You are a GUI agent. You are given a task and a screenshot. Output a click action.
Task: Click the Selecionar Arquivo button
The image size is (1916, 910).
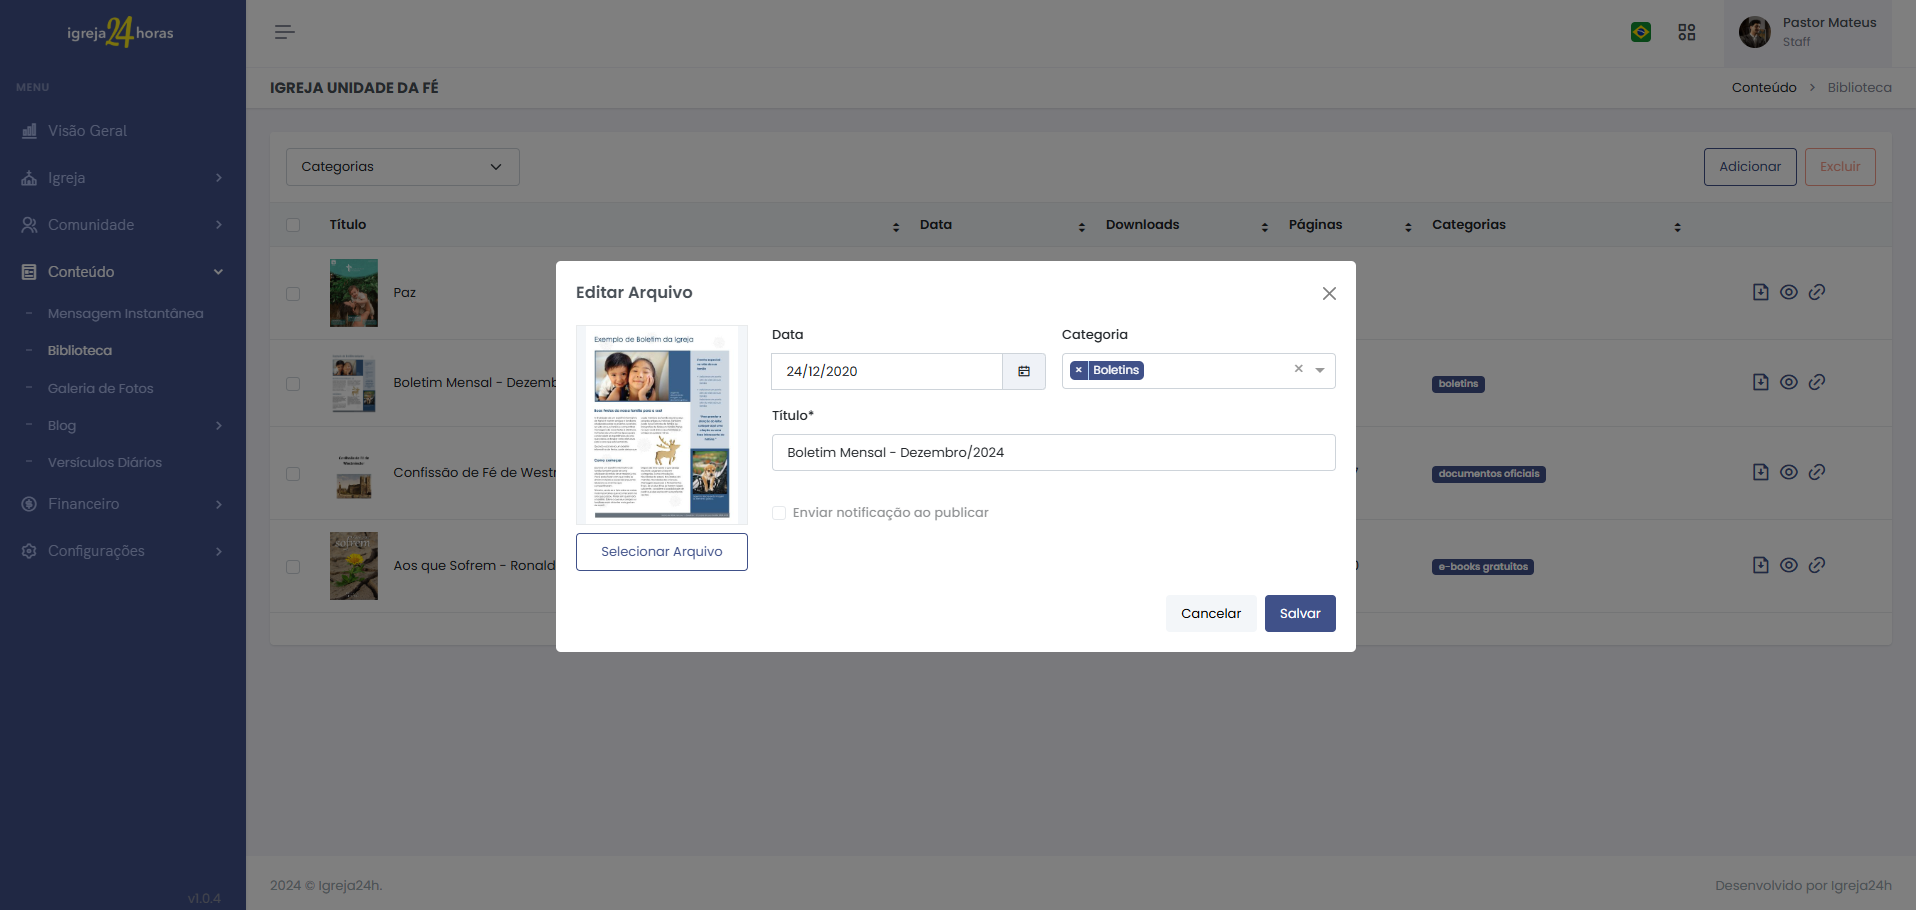coord(661,552)
